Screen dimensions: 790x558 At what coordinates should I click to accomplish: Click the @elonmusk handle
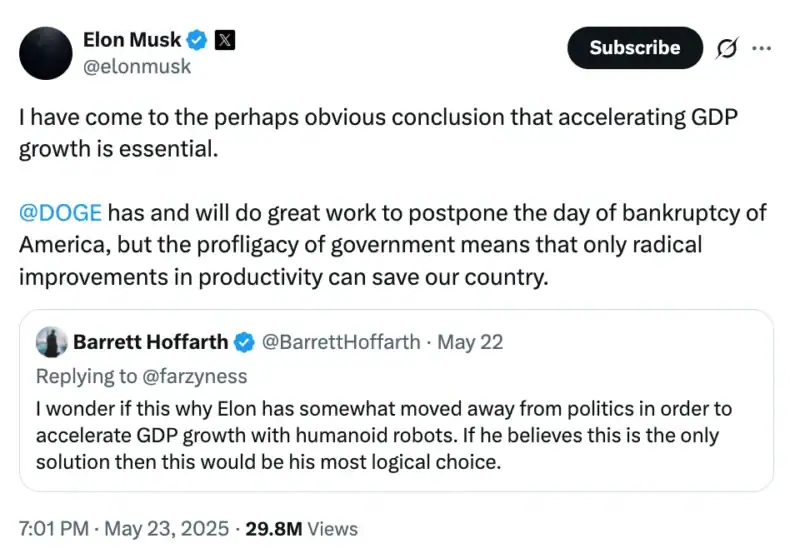pos(137,66)
